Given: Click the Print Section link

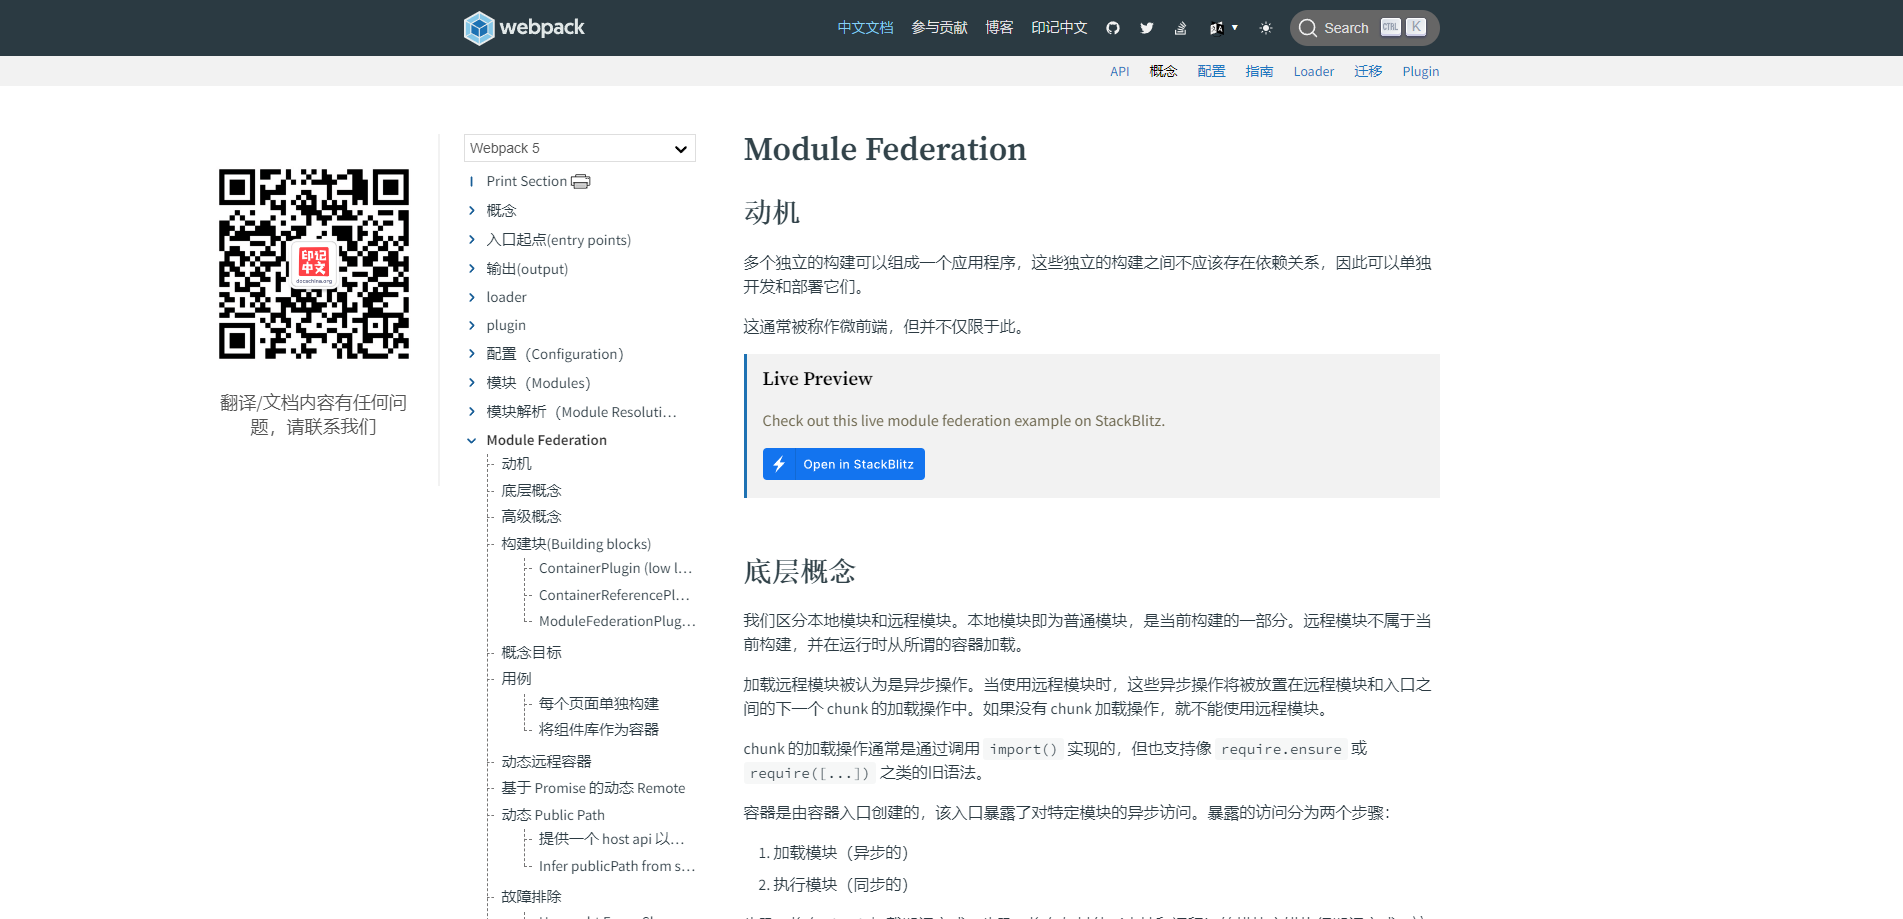Looking at the screenshot, I should coord(526,181).
